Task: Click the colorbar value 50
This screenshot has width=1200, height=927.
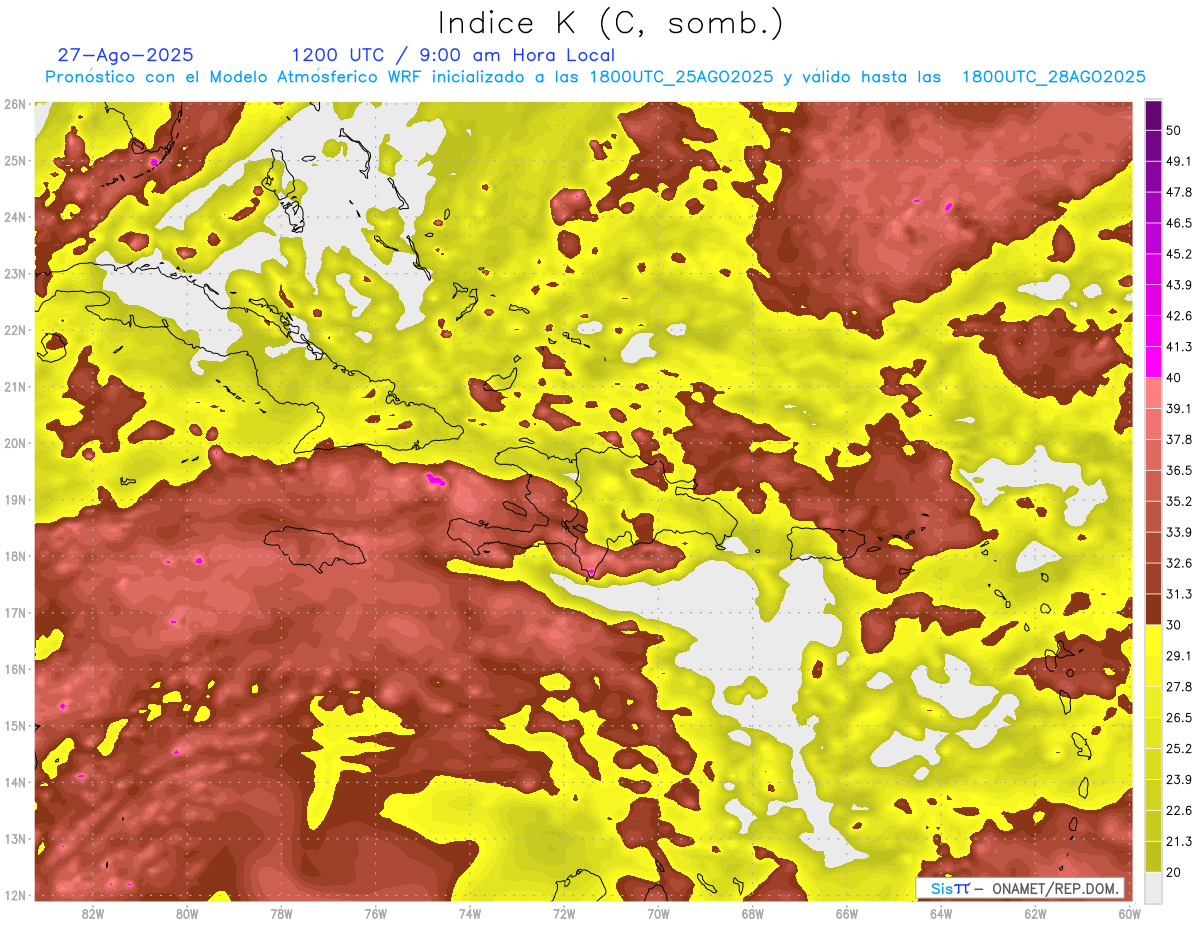Action: 1175,130
